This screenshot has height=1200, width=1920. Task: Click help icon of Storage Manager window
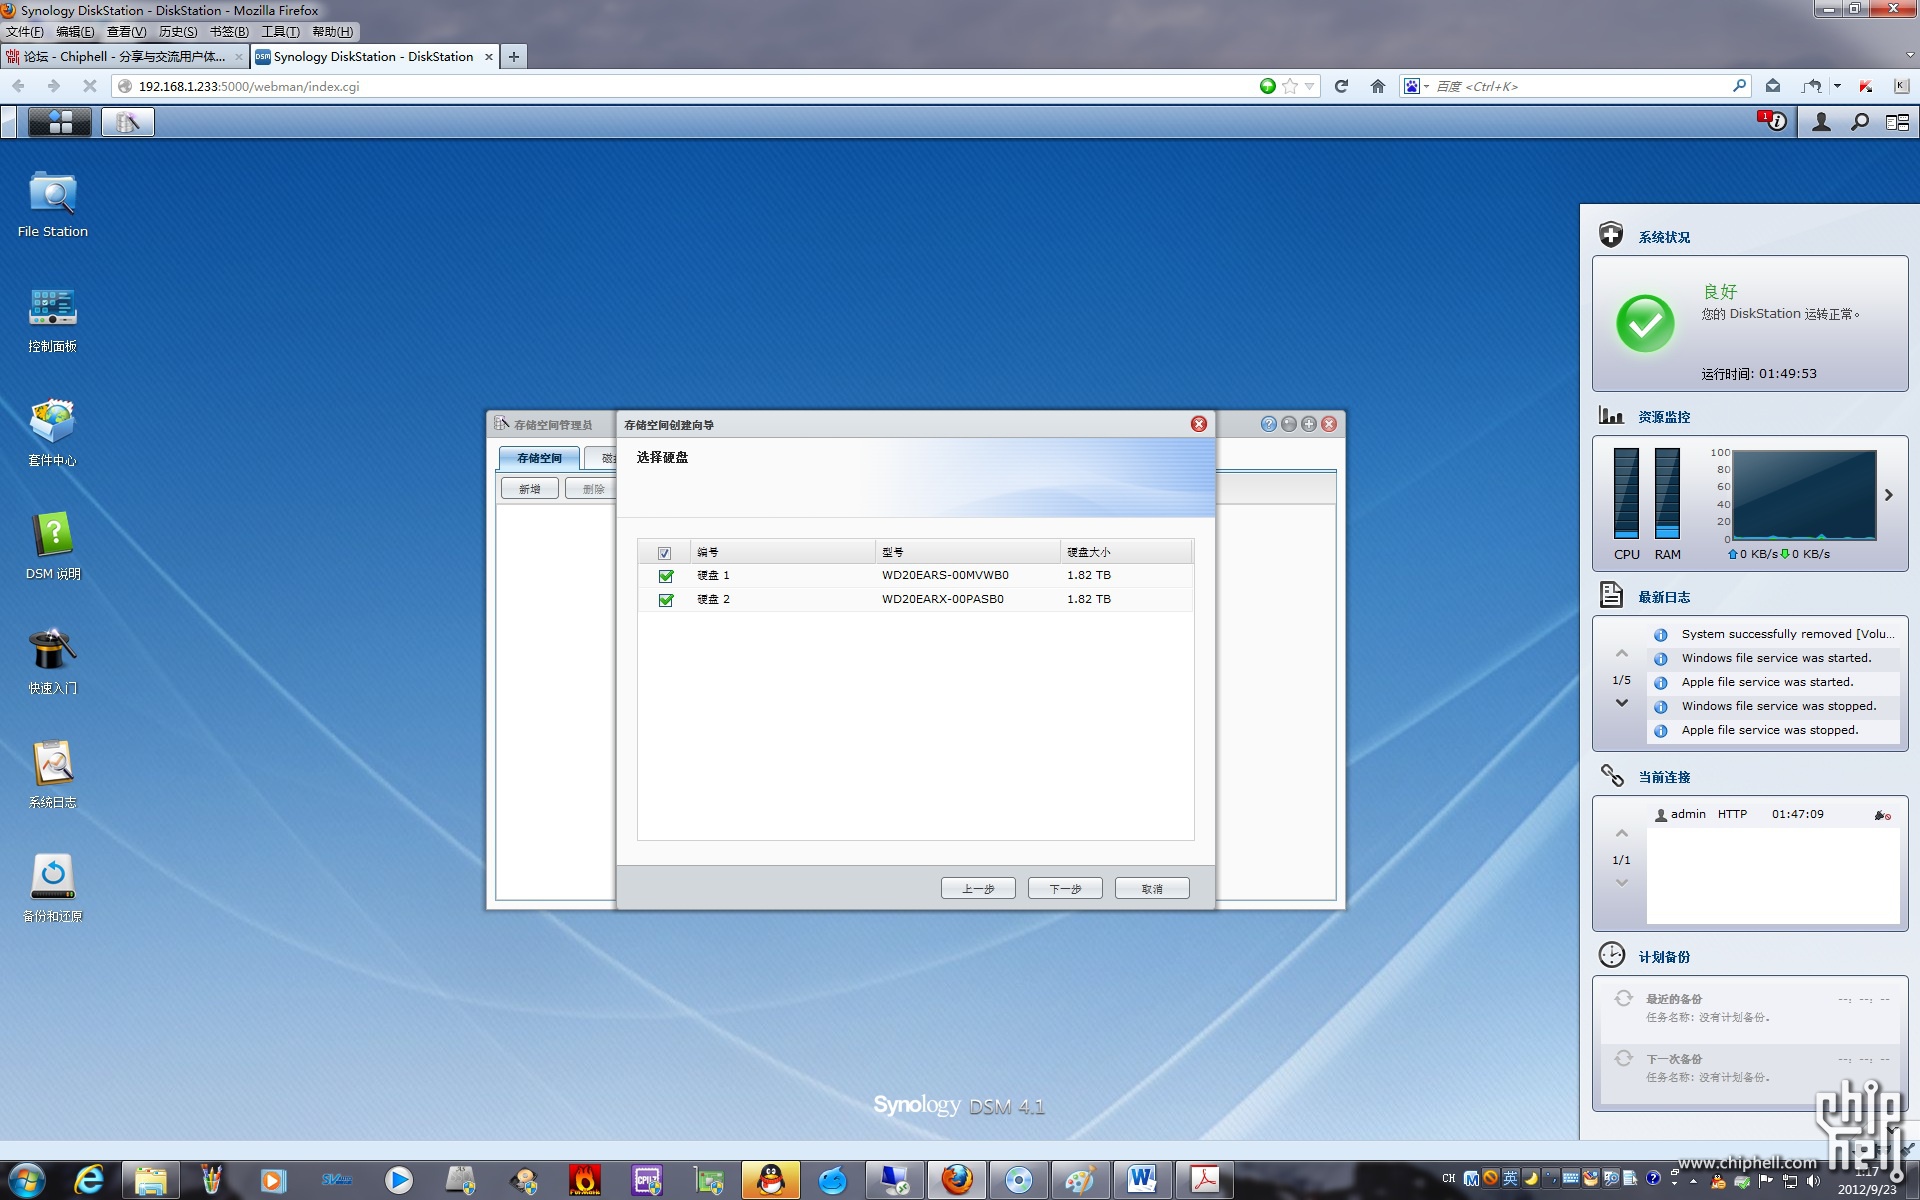click(x=1268, y=424)
